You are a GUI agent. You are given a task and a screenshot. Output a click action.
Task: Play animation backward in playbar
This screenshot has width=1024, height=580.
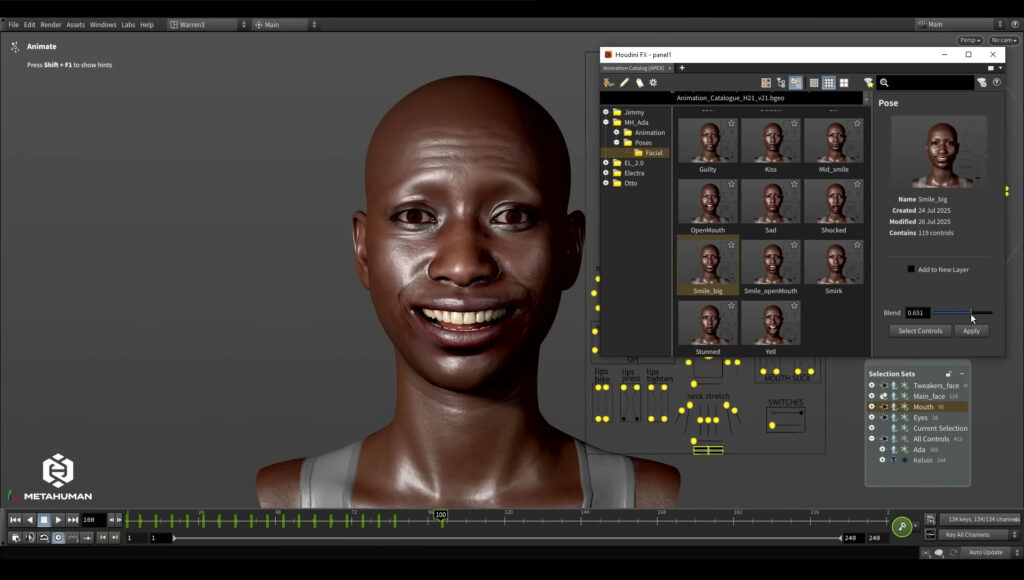29,520
